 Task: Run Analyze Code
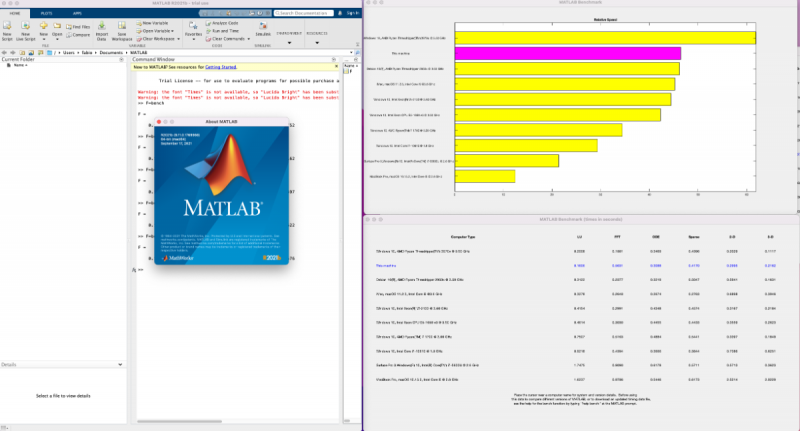tap(222, 23)
